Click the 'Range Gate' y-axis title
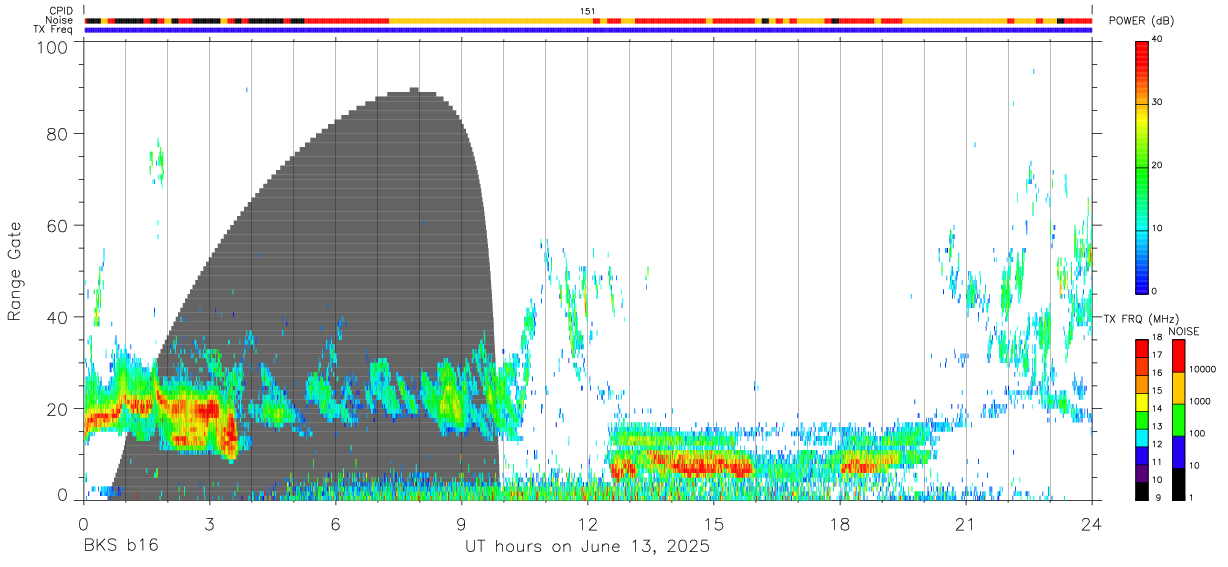 tap(15, 271)
